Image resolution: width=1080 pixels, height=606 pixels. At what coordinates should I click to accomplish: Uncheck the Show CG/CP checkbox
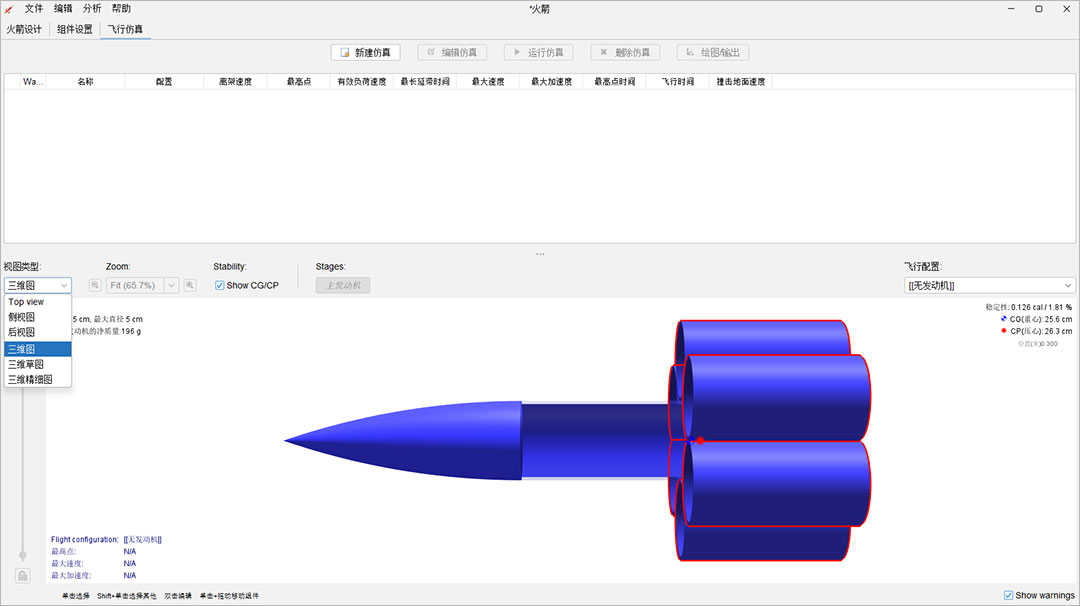pos(218,285)
